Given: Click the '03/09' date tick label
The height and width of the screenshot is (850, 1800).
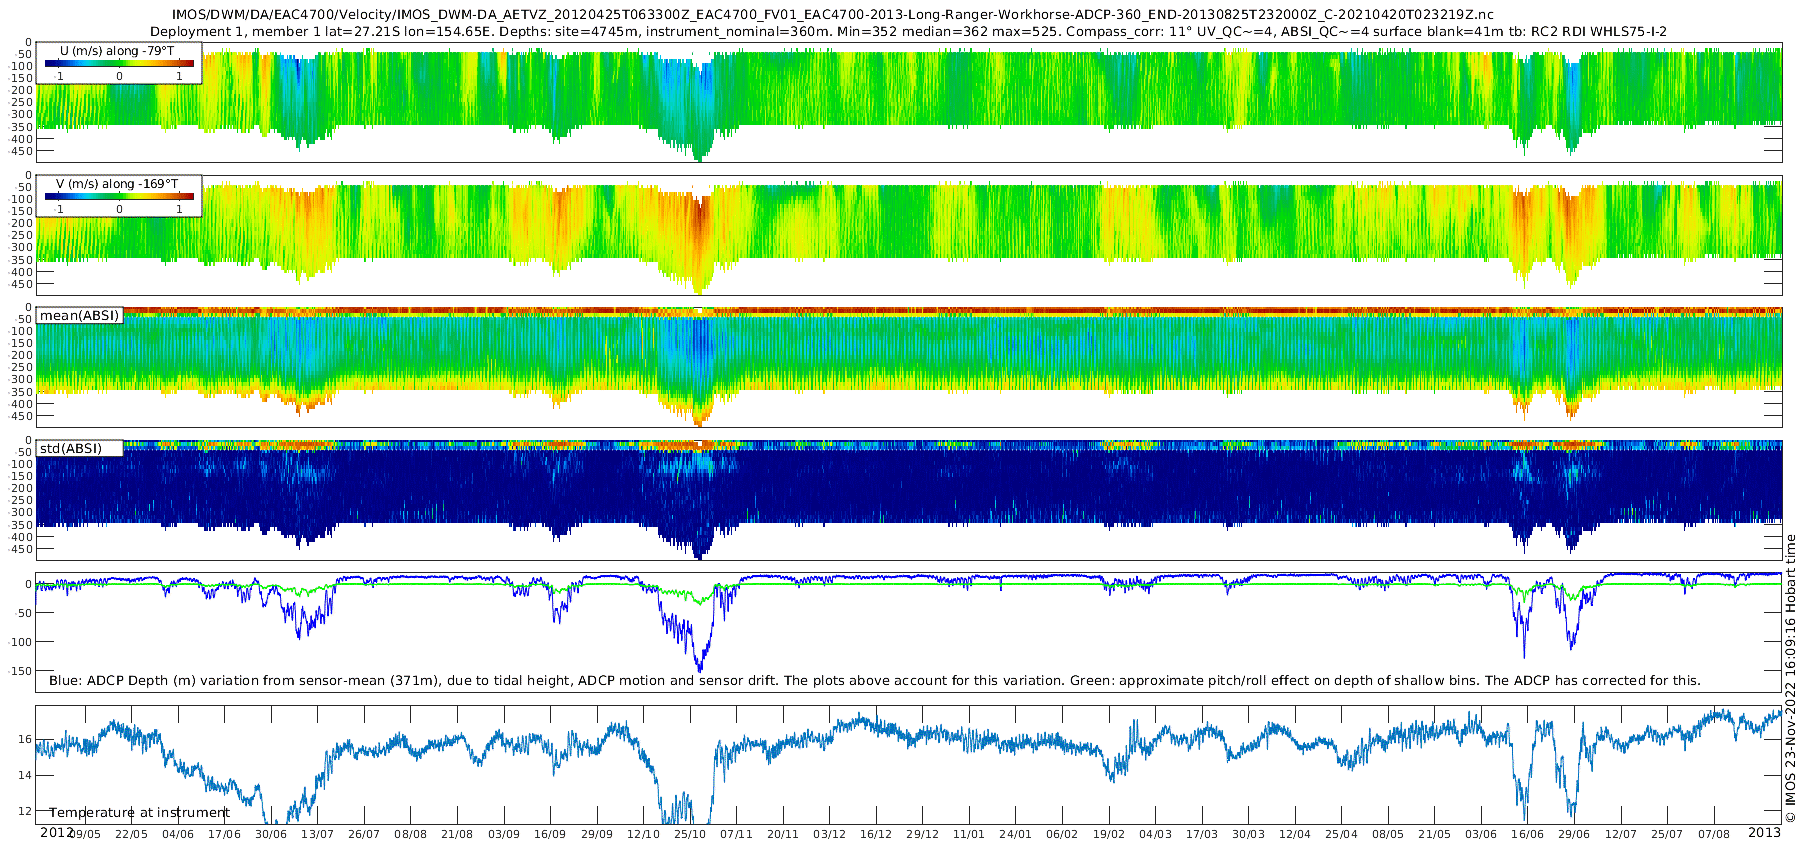Looking at the screenshot, I should pos(503,834).
